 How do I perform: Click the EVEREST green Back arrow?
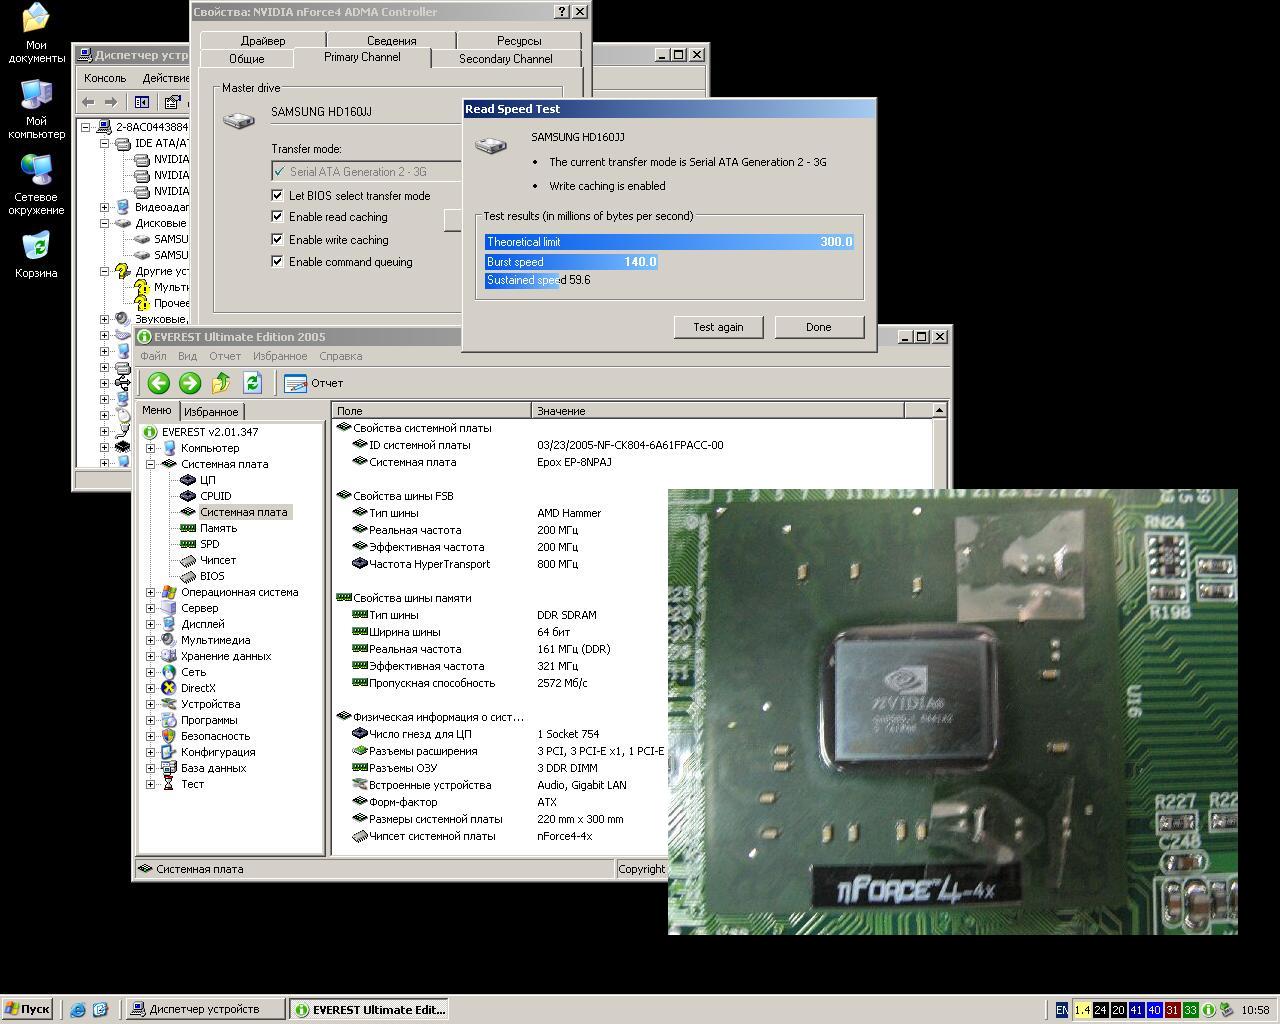pos(158,383)
